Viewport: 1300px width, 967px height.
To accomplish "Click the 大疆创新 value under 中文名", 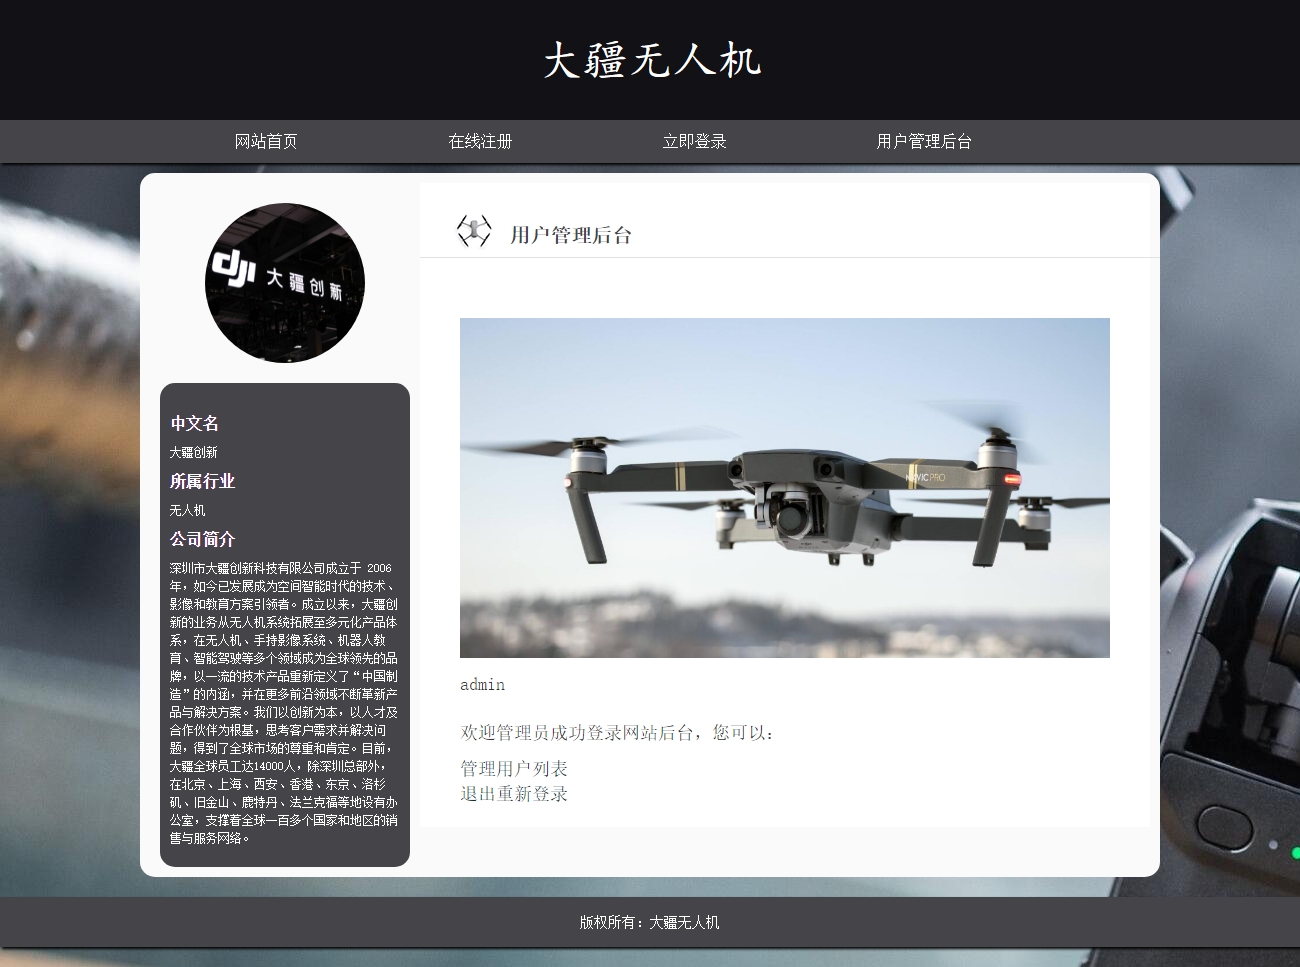I will [193, 453].
